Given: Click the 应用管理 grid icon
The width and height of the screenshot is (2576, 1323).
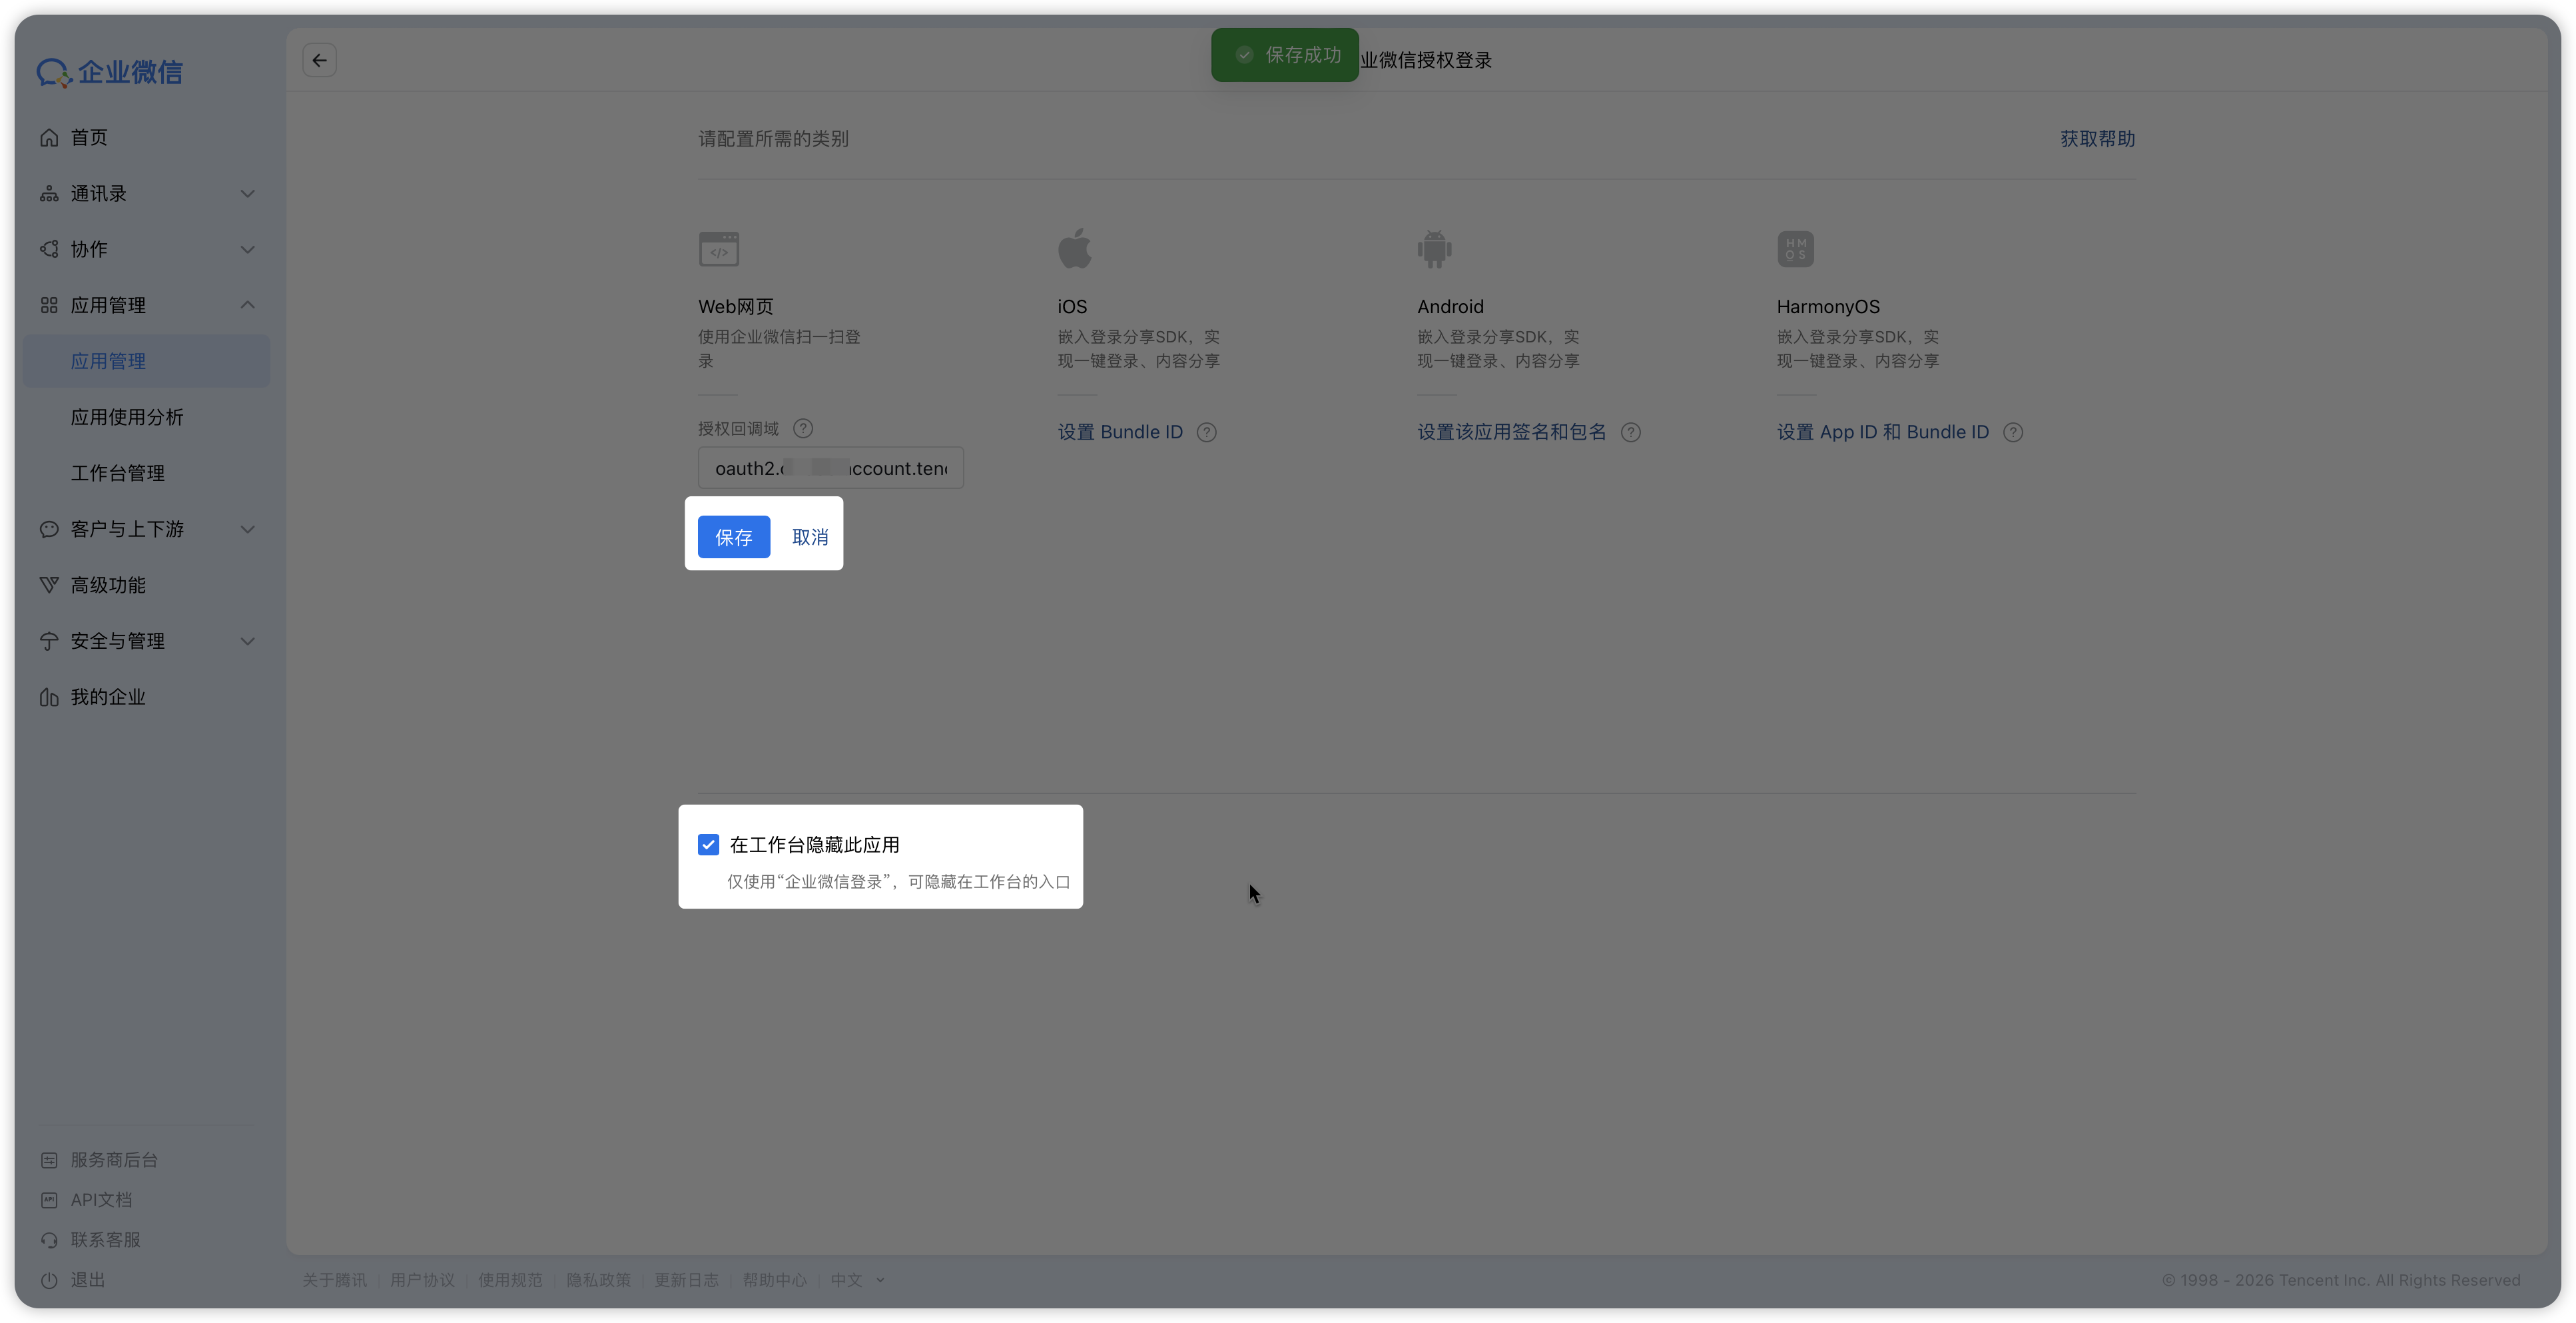Looking at the screenshot, I should click(49, 305).
